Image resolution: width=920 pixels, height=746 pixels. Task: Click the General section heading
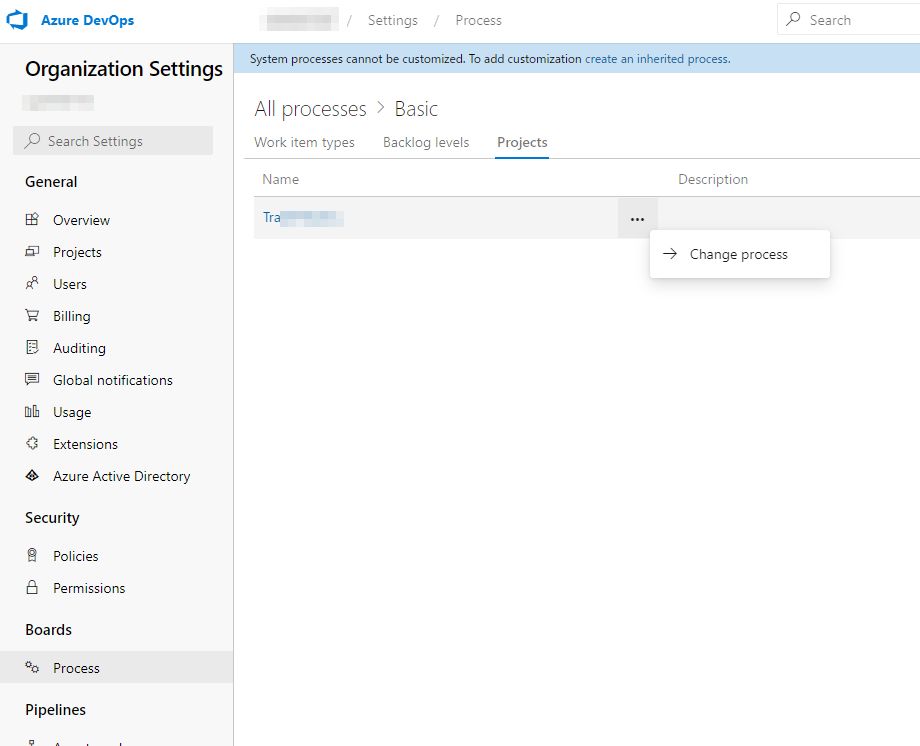coord(51,181)
